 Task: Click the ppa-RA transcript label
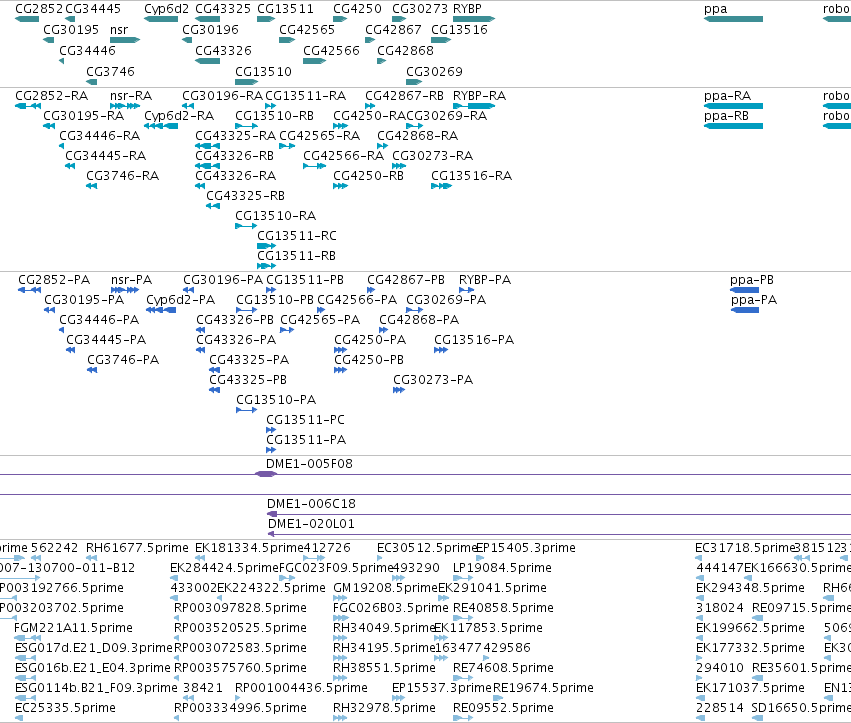pos(727,96)
